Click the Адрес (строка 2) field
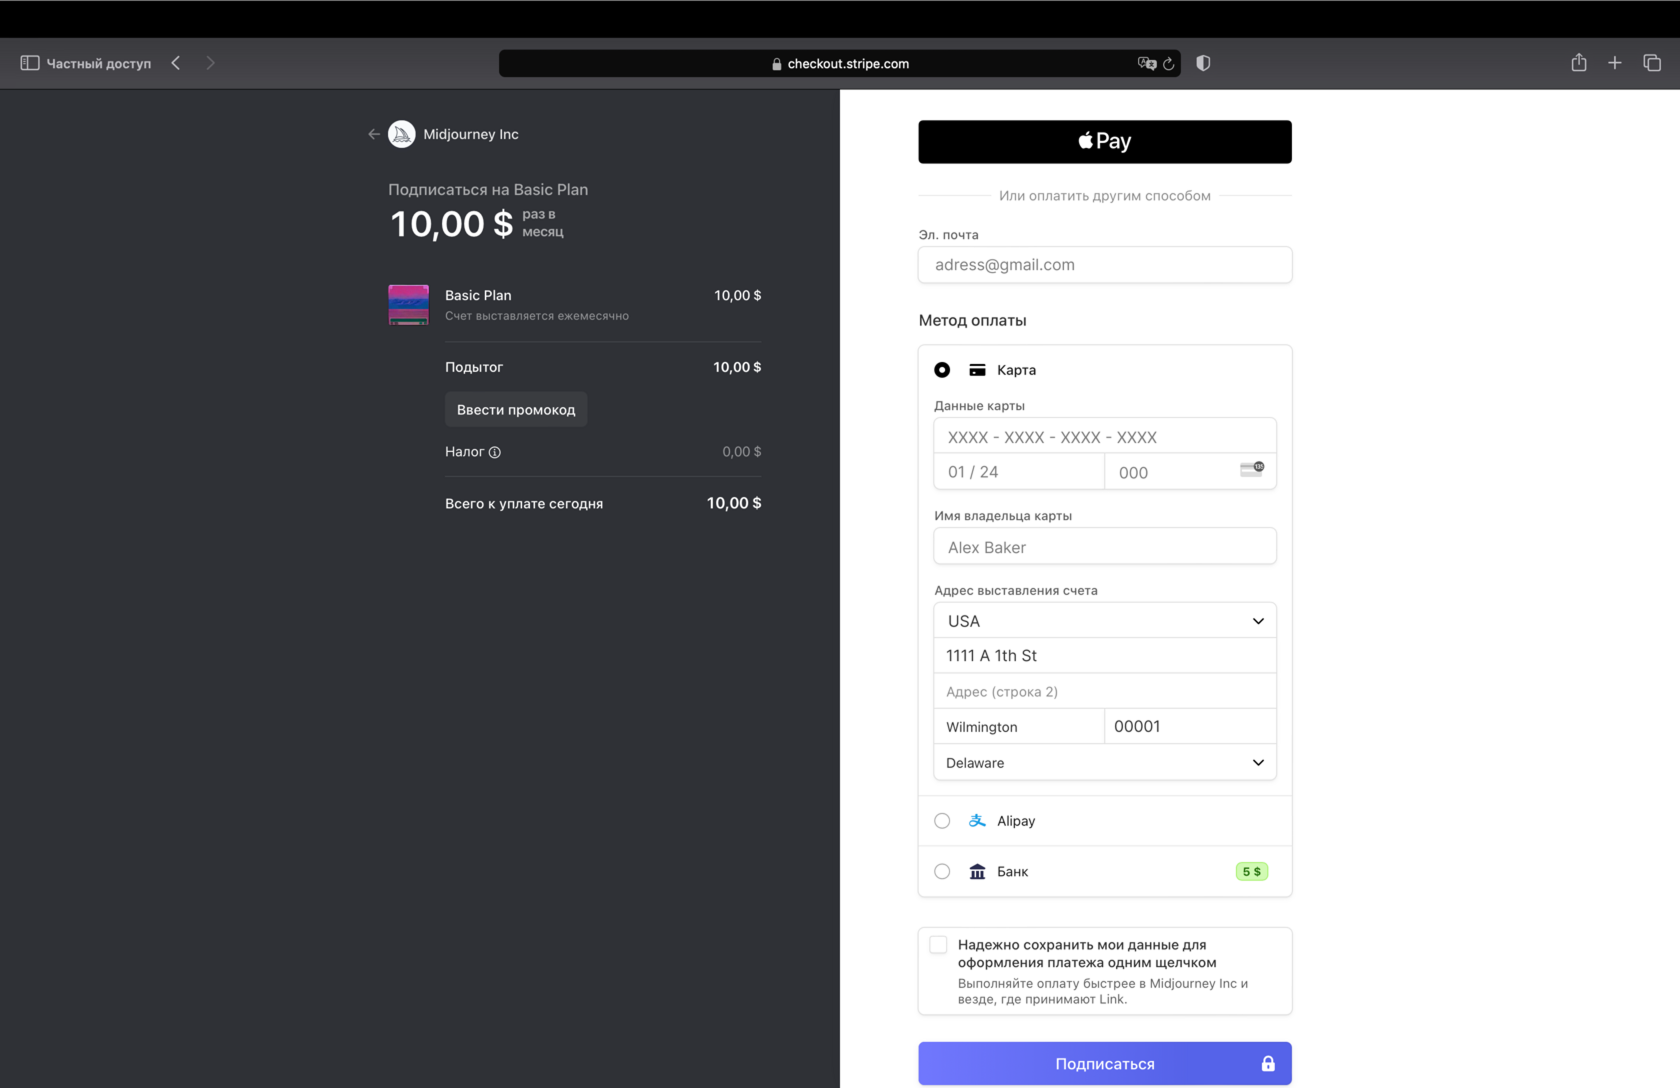The image size is (1680, 1088). pyautogui.click(x=1105, y=692)
